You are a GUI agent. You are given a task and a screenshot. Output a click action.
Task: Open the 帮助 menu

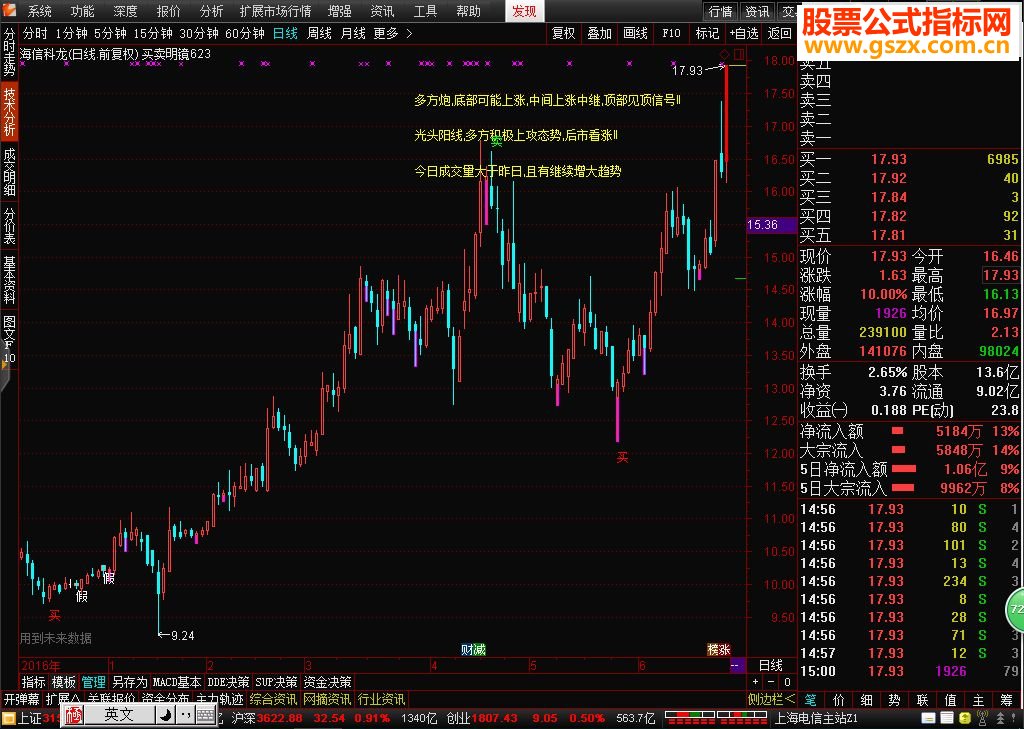coord(468,11)
